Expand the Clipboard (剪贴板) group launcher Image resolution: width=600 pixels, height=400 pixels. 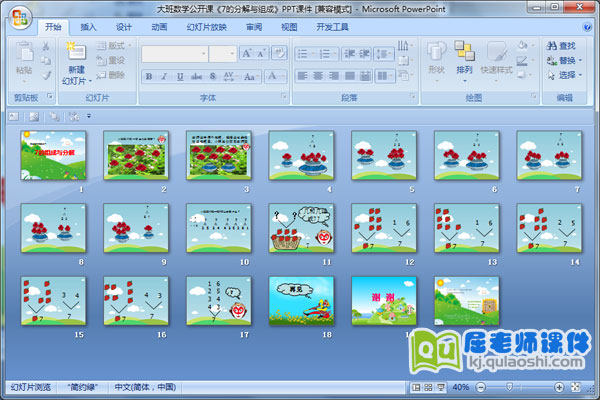49,98
